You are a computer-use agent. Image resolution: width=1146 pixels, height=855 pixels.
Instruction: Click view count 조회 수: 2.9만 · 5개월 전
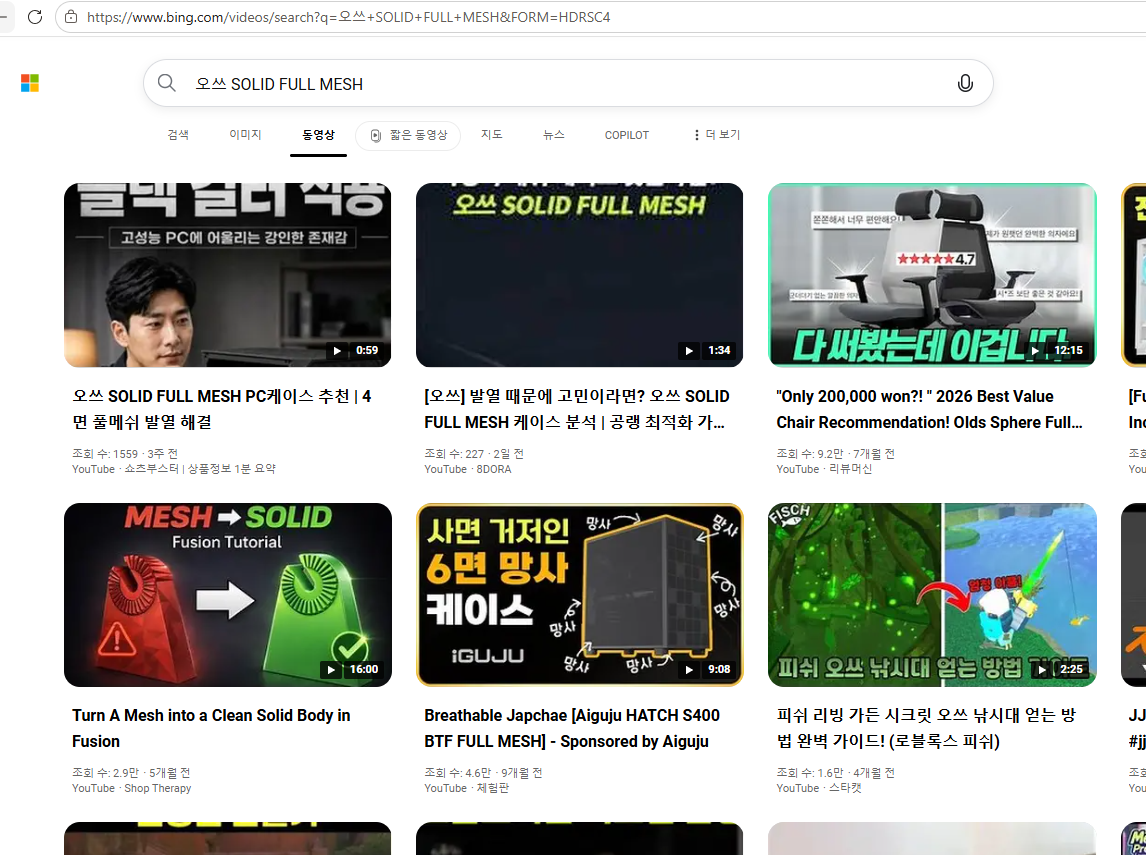(x=131, y=773)
